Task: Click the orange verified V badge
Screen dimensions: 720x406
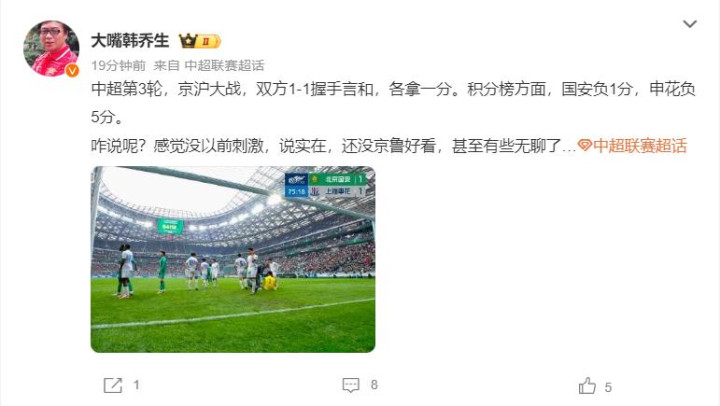Action: pyautogui.click(x=72, y=70)
